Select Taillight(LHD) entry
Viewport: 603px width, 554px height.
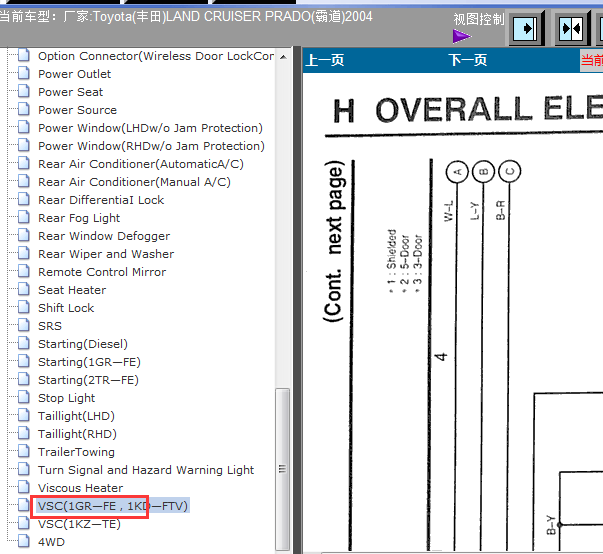[76, 416]
